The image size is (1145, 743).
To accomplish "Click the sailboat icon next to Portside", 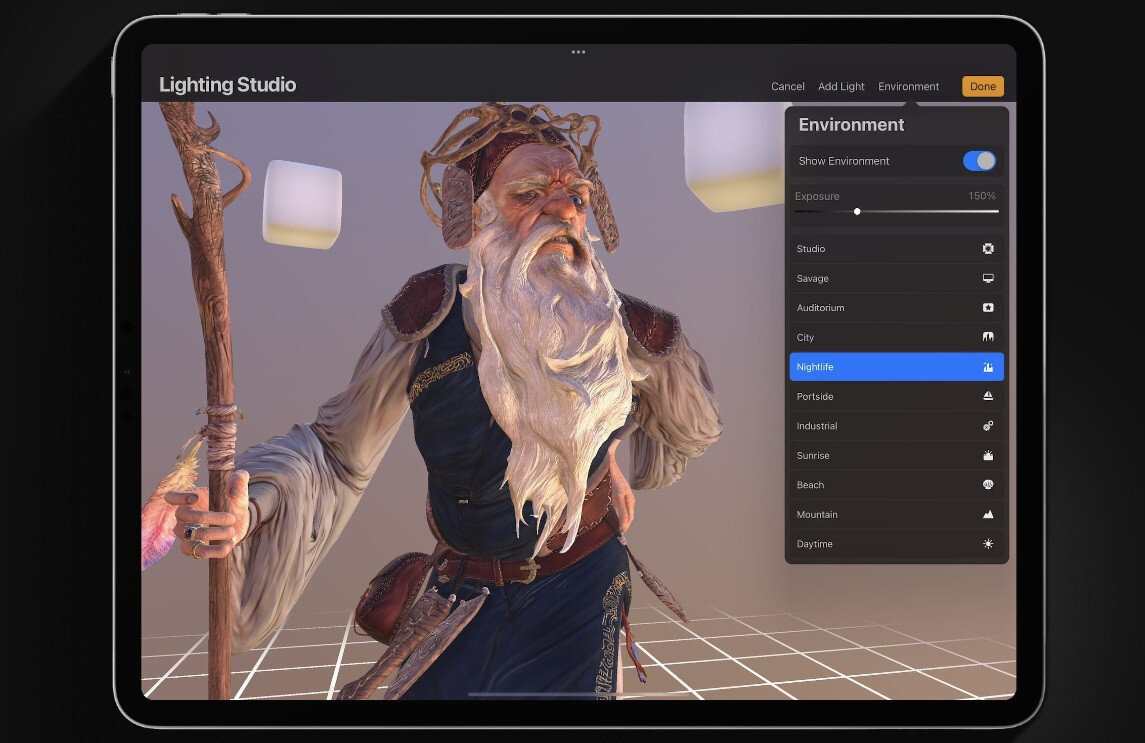I will point(987,396).
